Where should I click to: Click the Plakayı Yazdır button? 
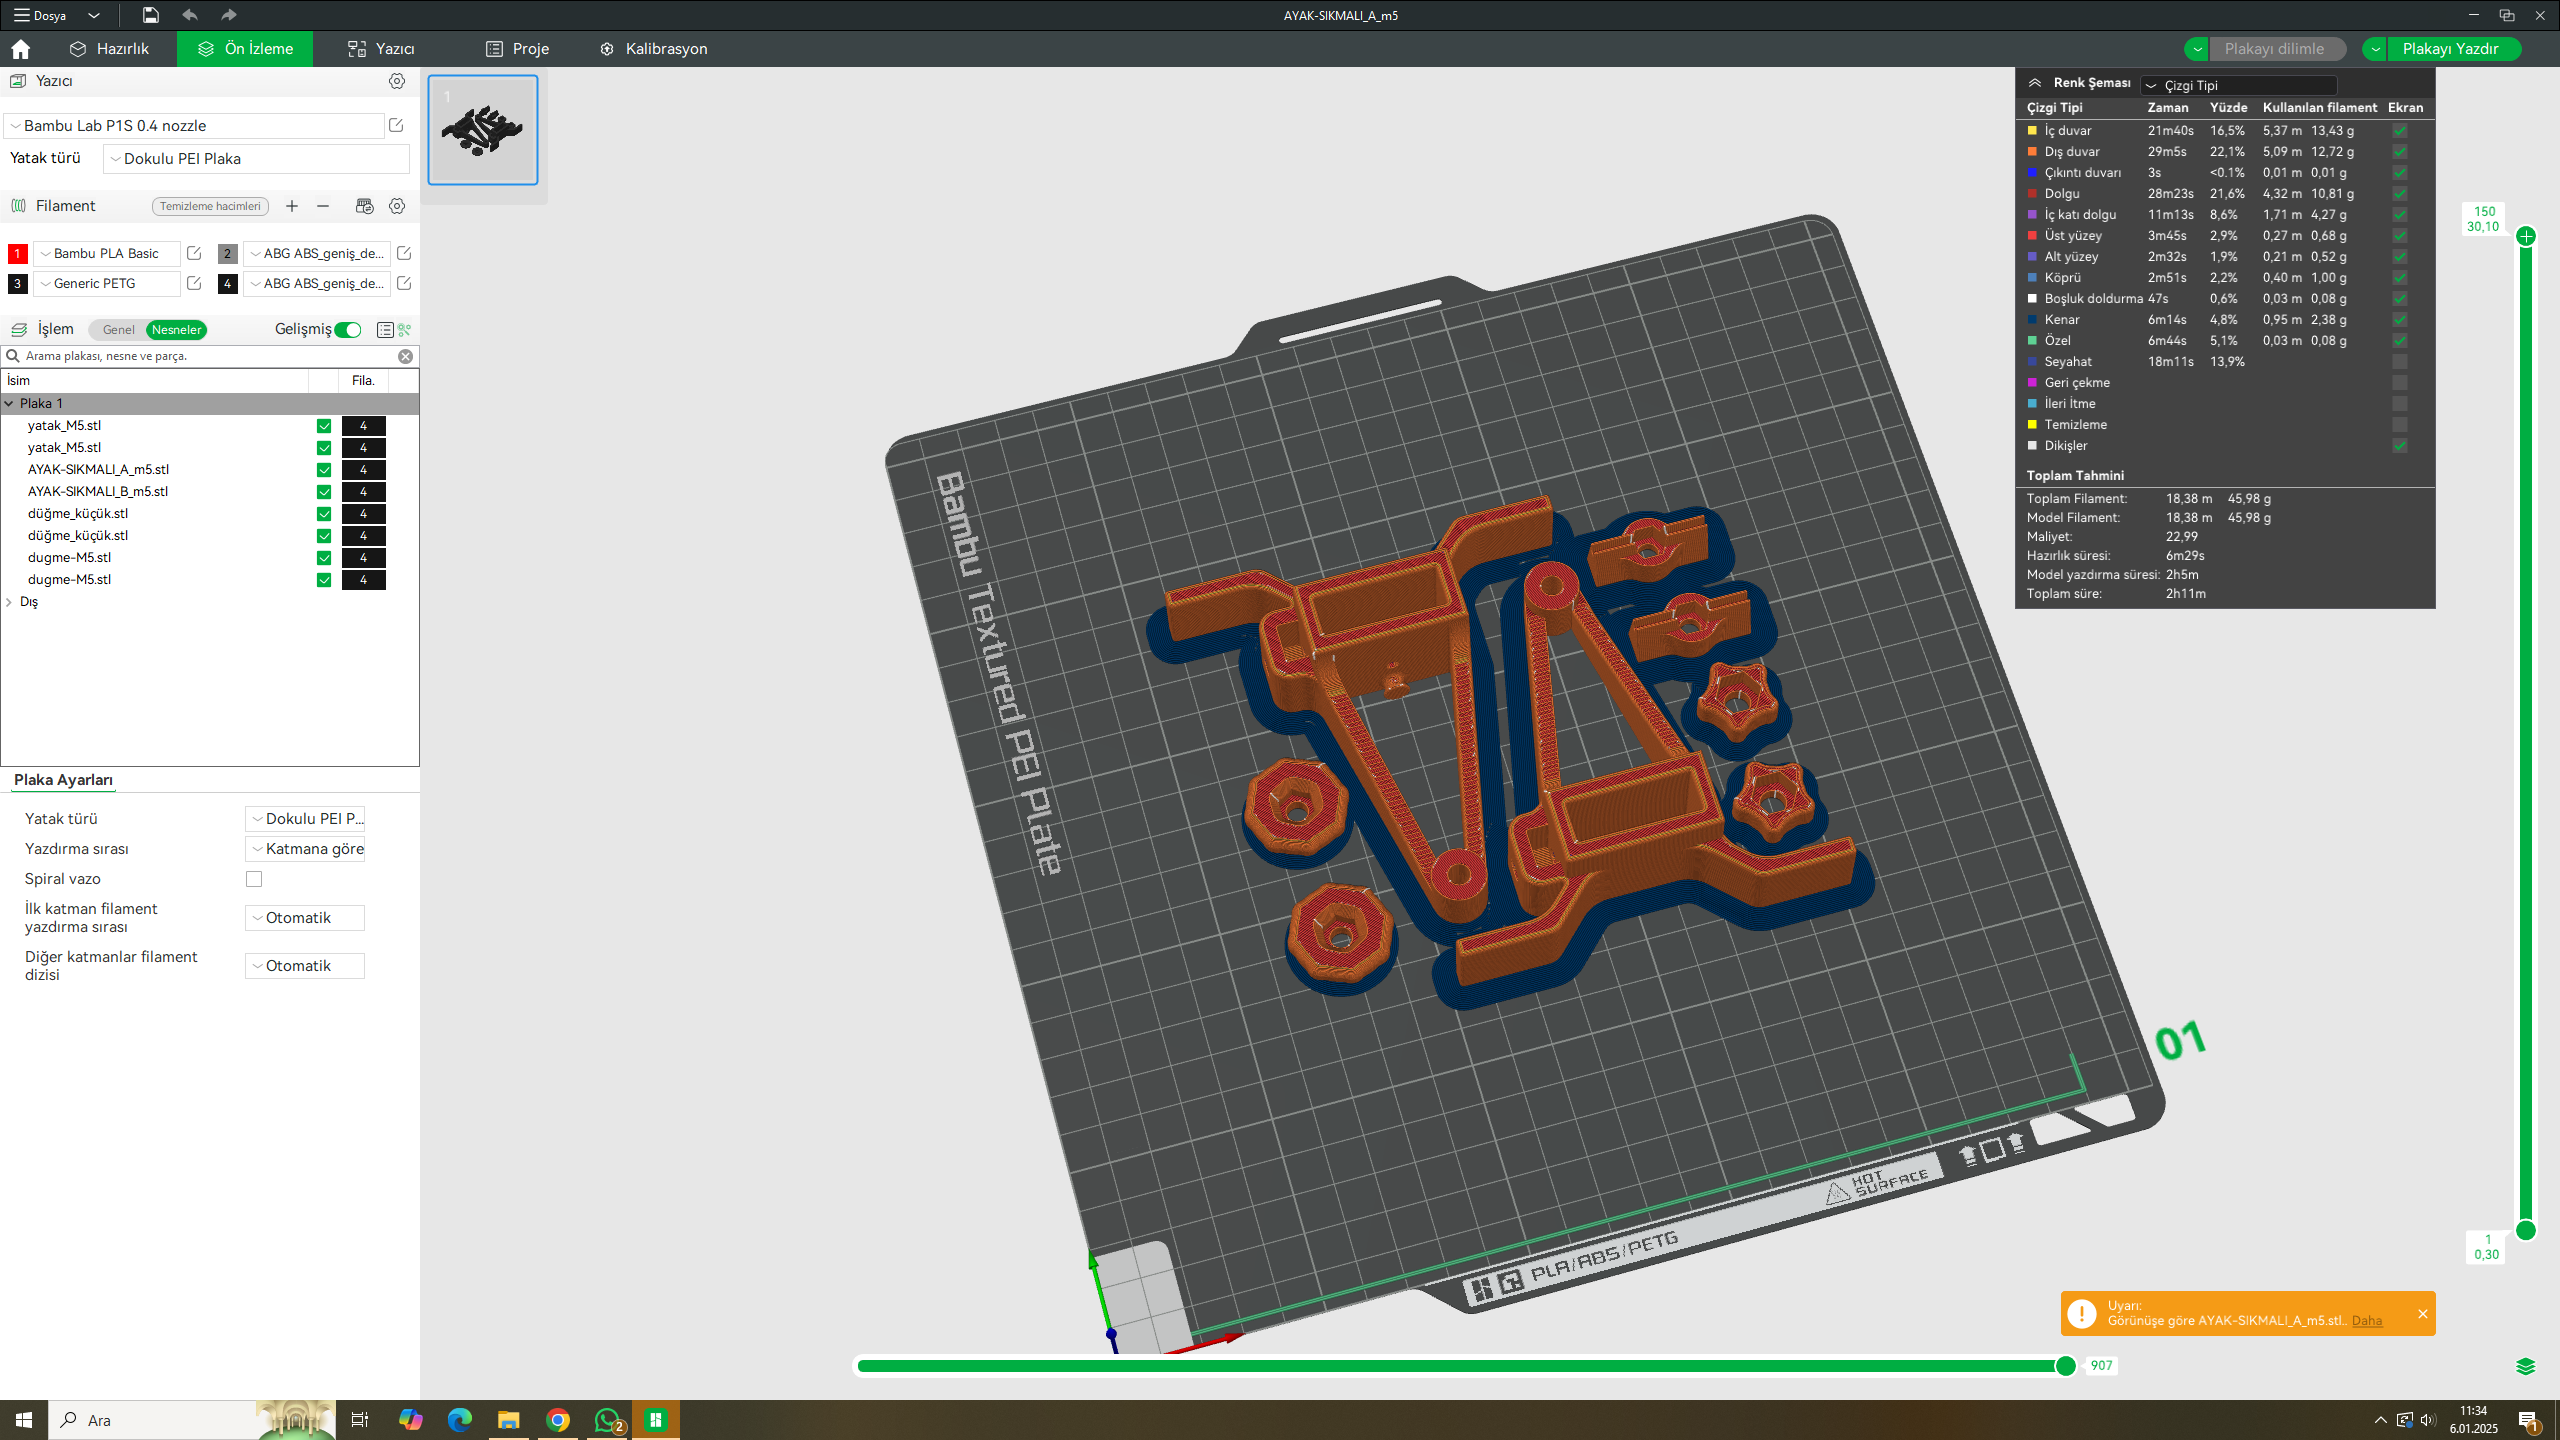(x=2452, y=49)
